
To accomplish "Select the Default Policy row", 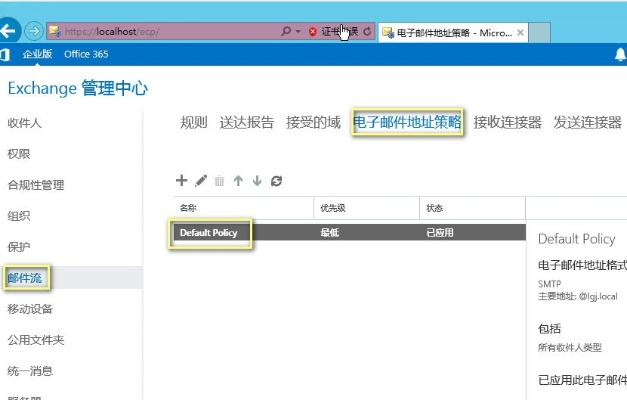I will tap(345, 232).
